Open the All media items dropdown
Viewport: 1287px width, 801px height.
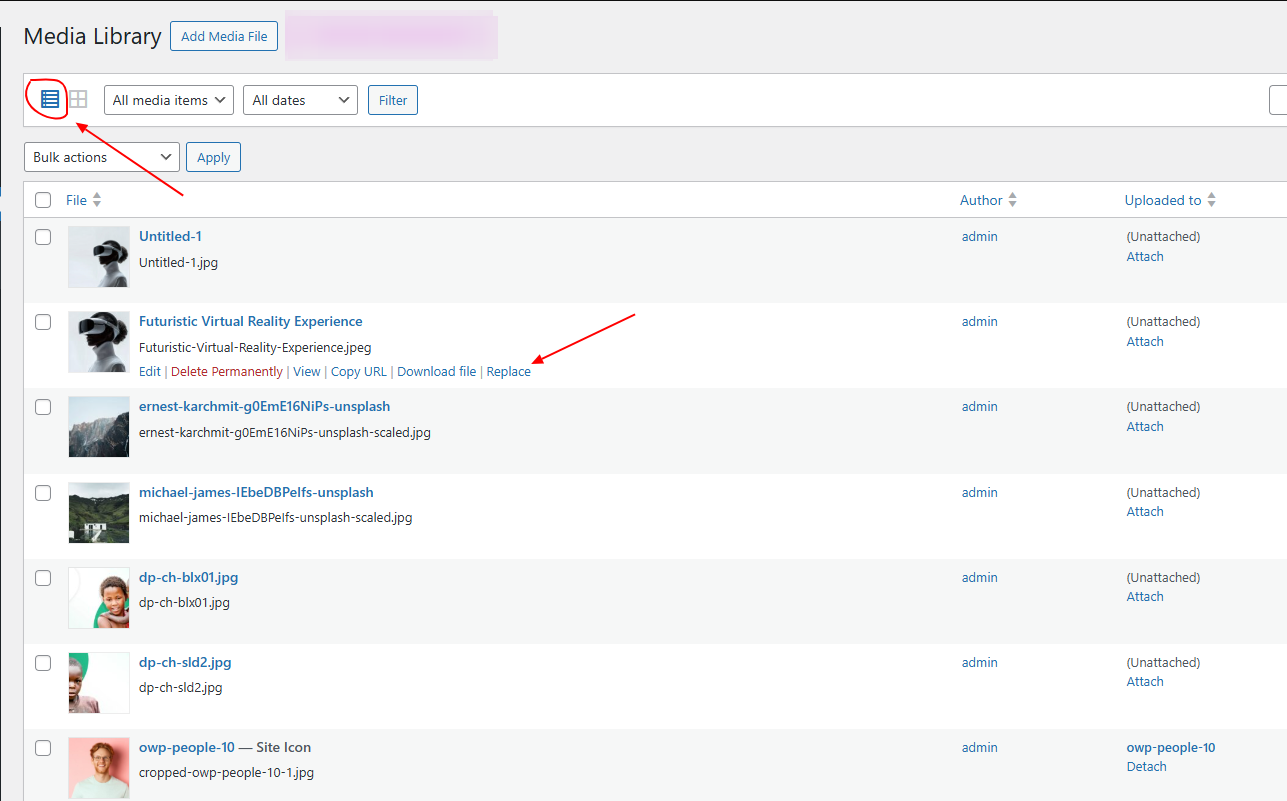pyautogui.click(x=168, y=99)
